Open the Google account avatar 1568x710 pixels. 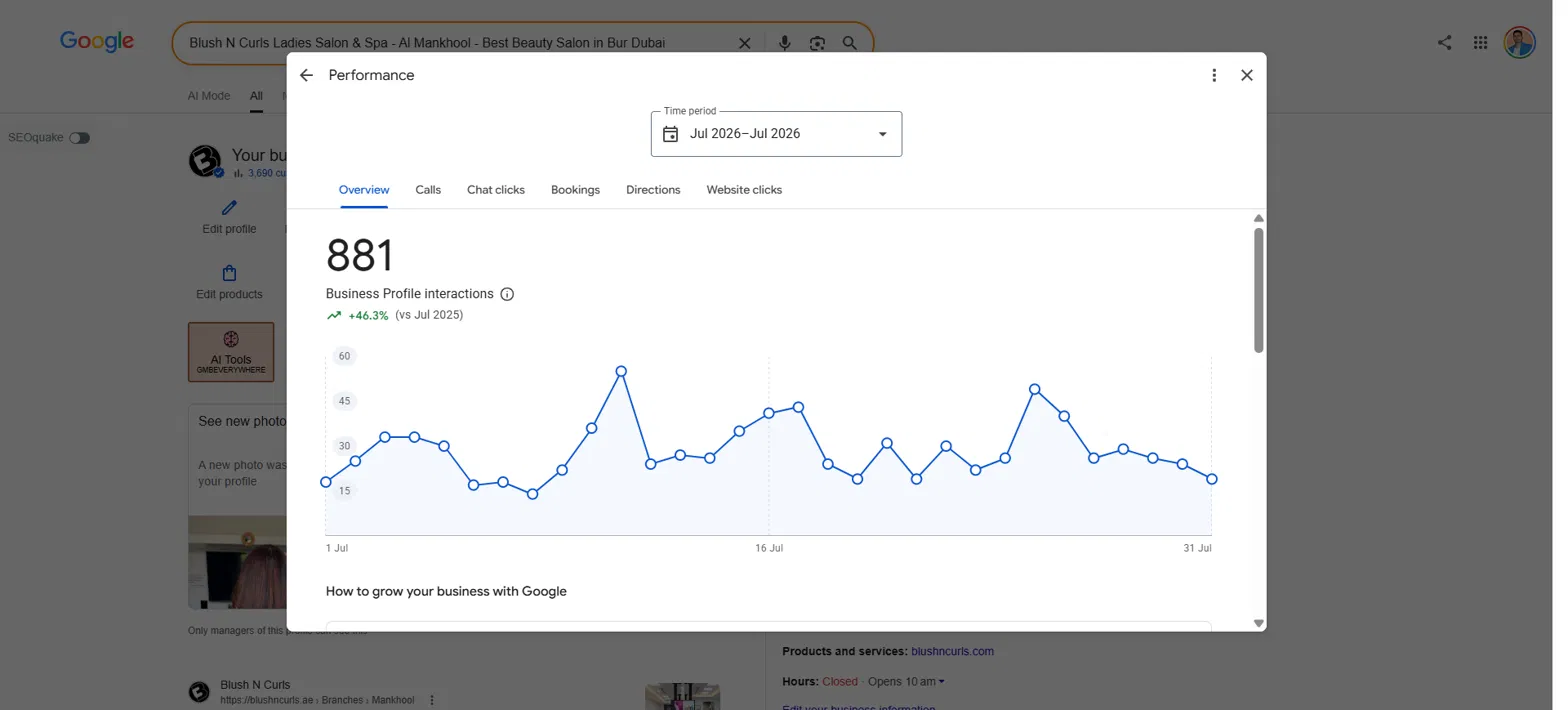pyautogui.click(x=1519, y=43)
